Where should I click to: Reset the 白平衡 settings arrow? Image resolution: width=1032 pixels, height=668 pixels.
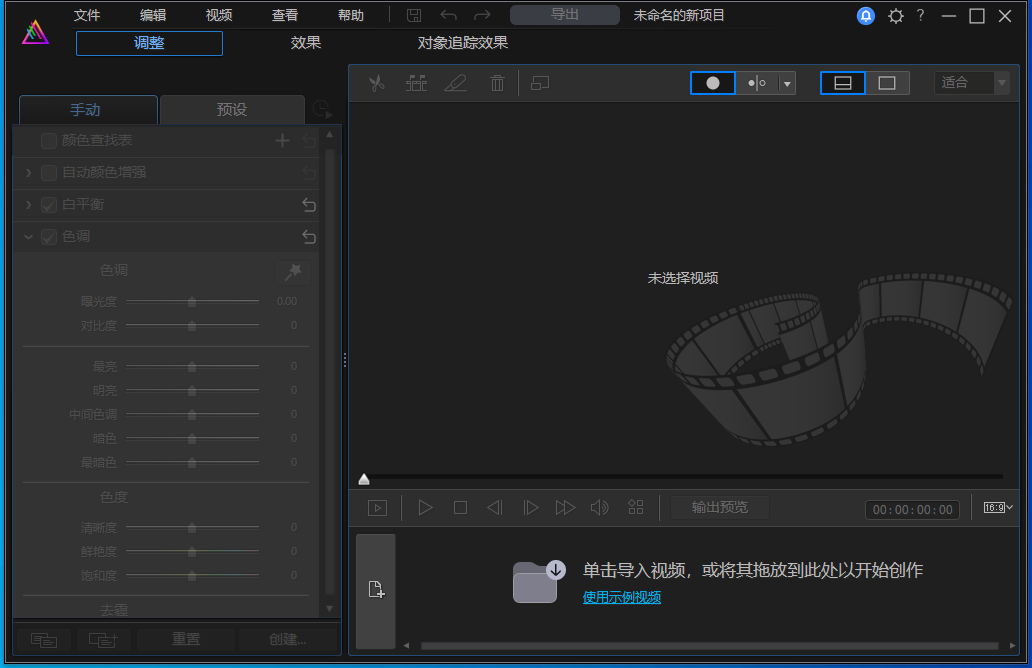(309, 205)
